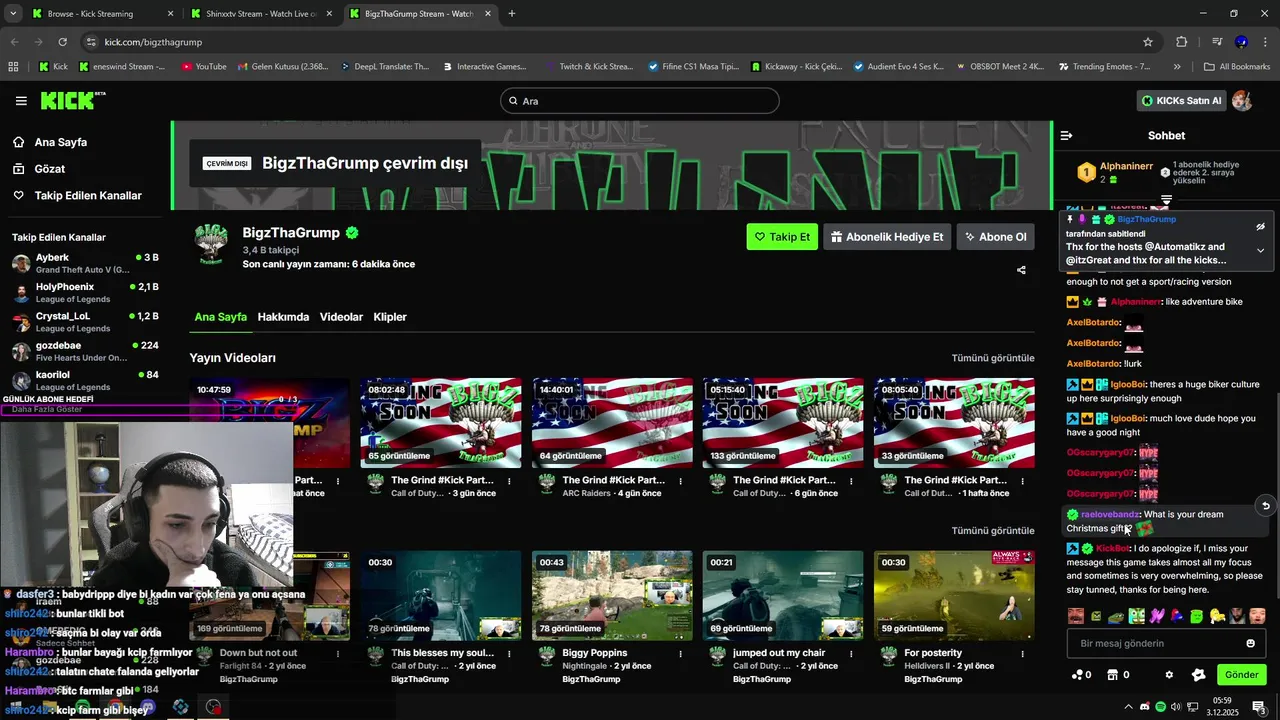The height and width of the screenshot is (720, 1280).
Task: Click the share icon below Abone Ol
Action: [x=1021, y=270]
